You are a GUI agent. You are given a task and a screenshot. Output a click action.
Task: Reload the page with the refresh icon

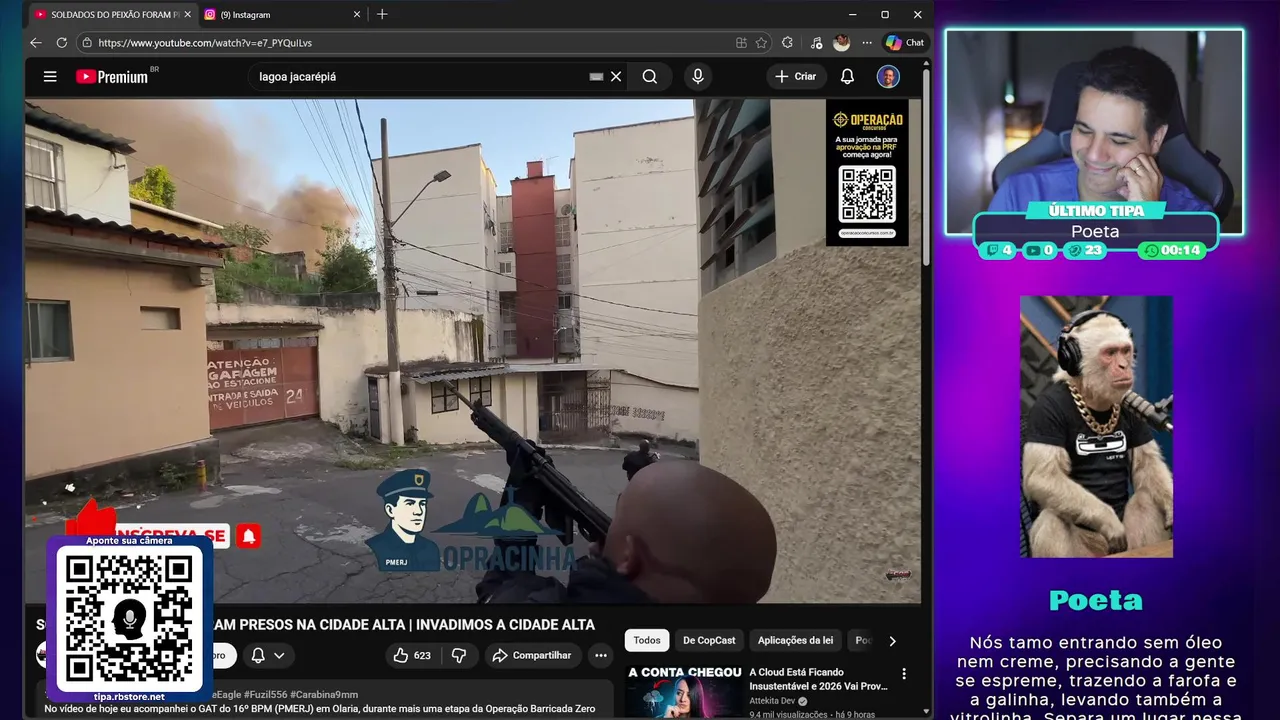(x=61, y=43)
